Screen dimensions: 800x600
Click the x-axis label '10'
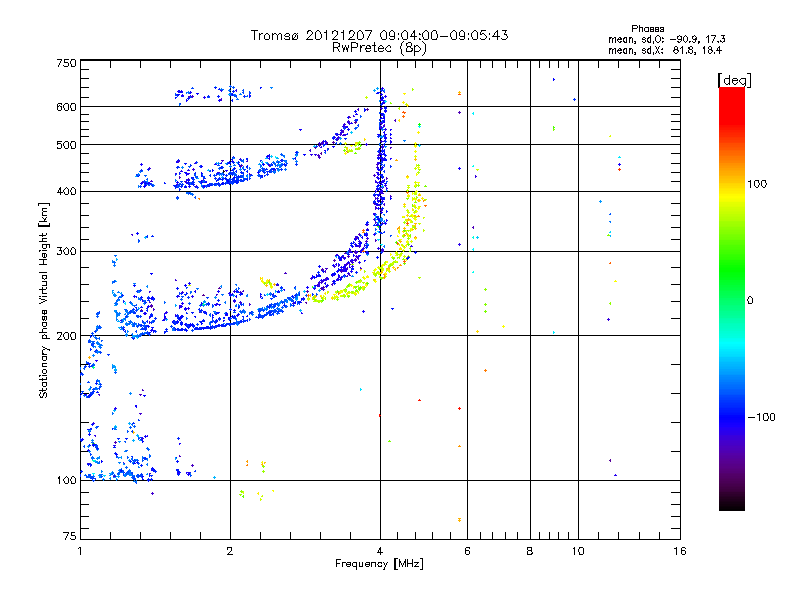[578, 551]
